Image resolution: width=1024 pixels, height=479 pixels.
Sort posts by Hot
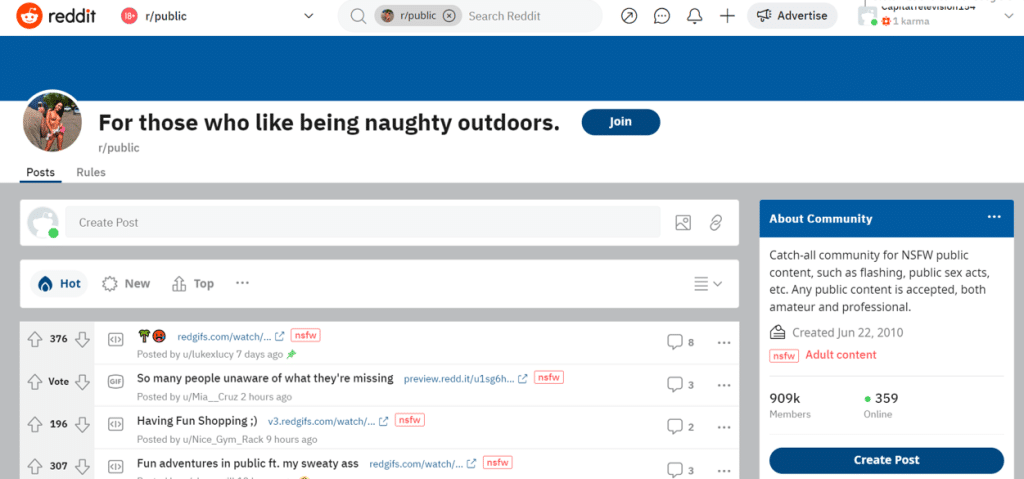(59, 284)
